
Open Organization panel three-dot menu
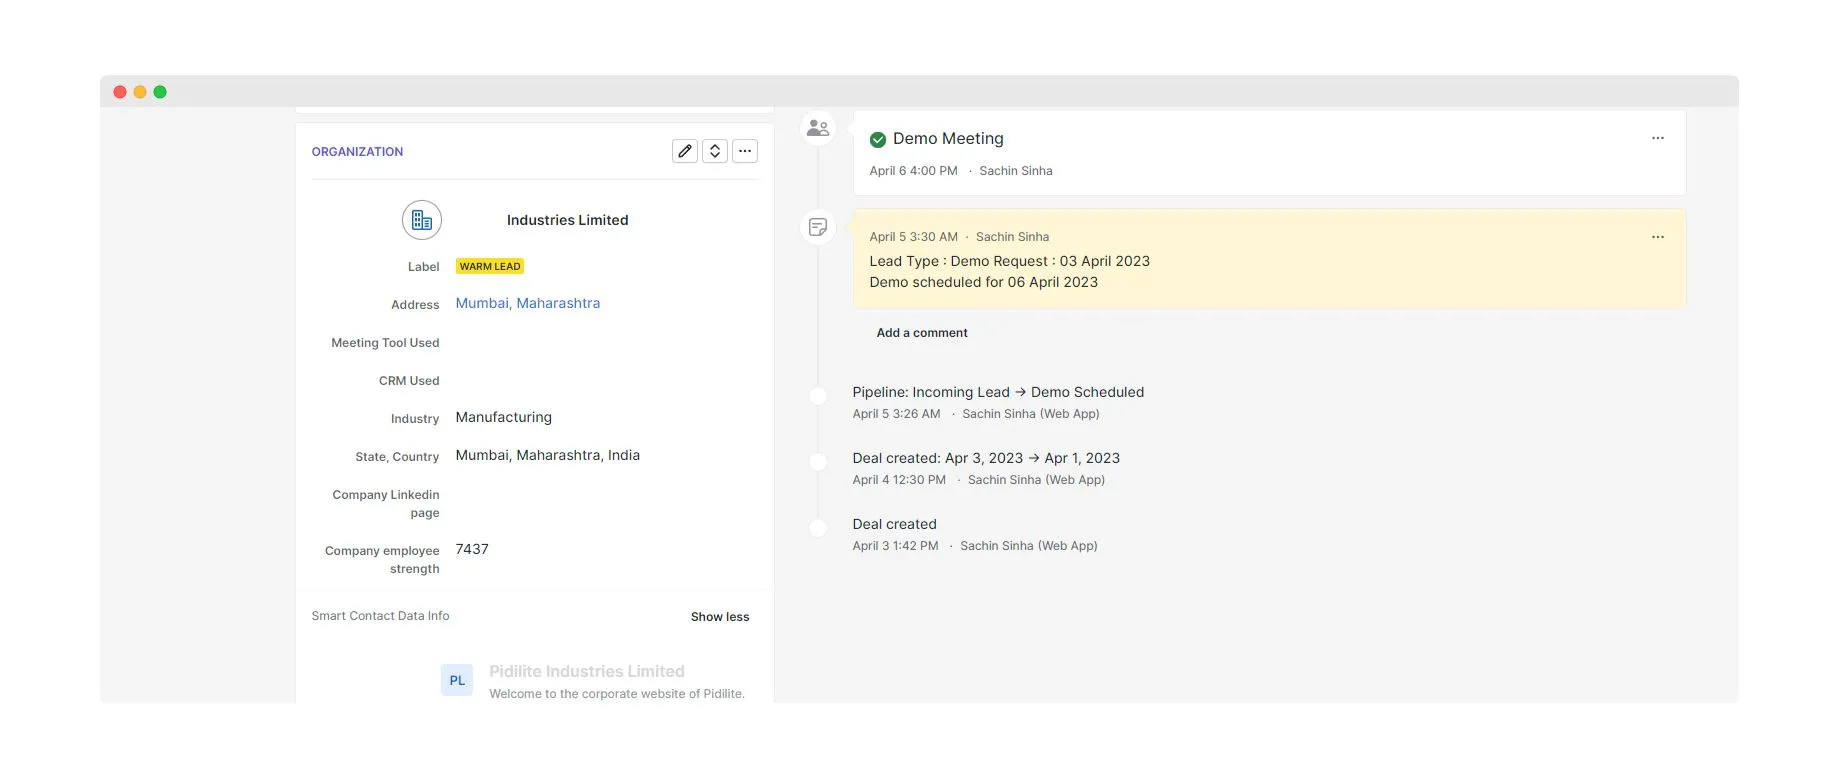745,151
